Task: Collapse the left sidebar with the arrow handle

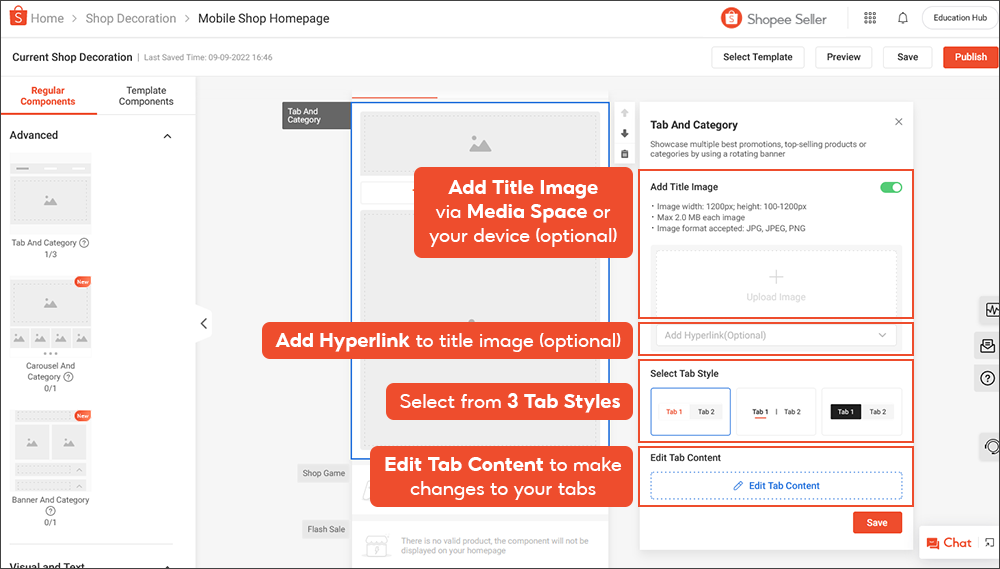Action: [203, 323]
